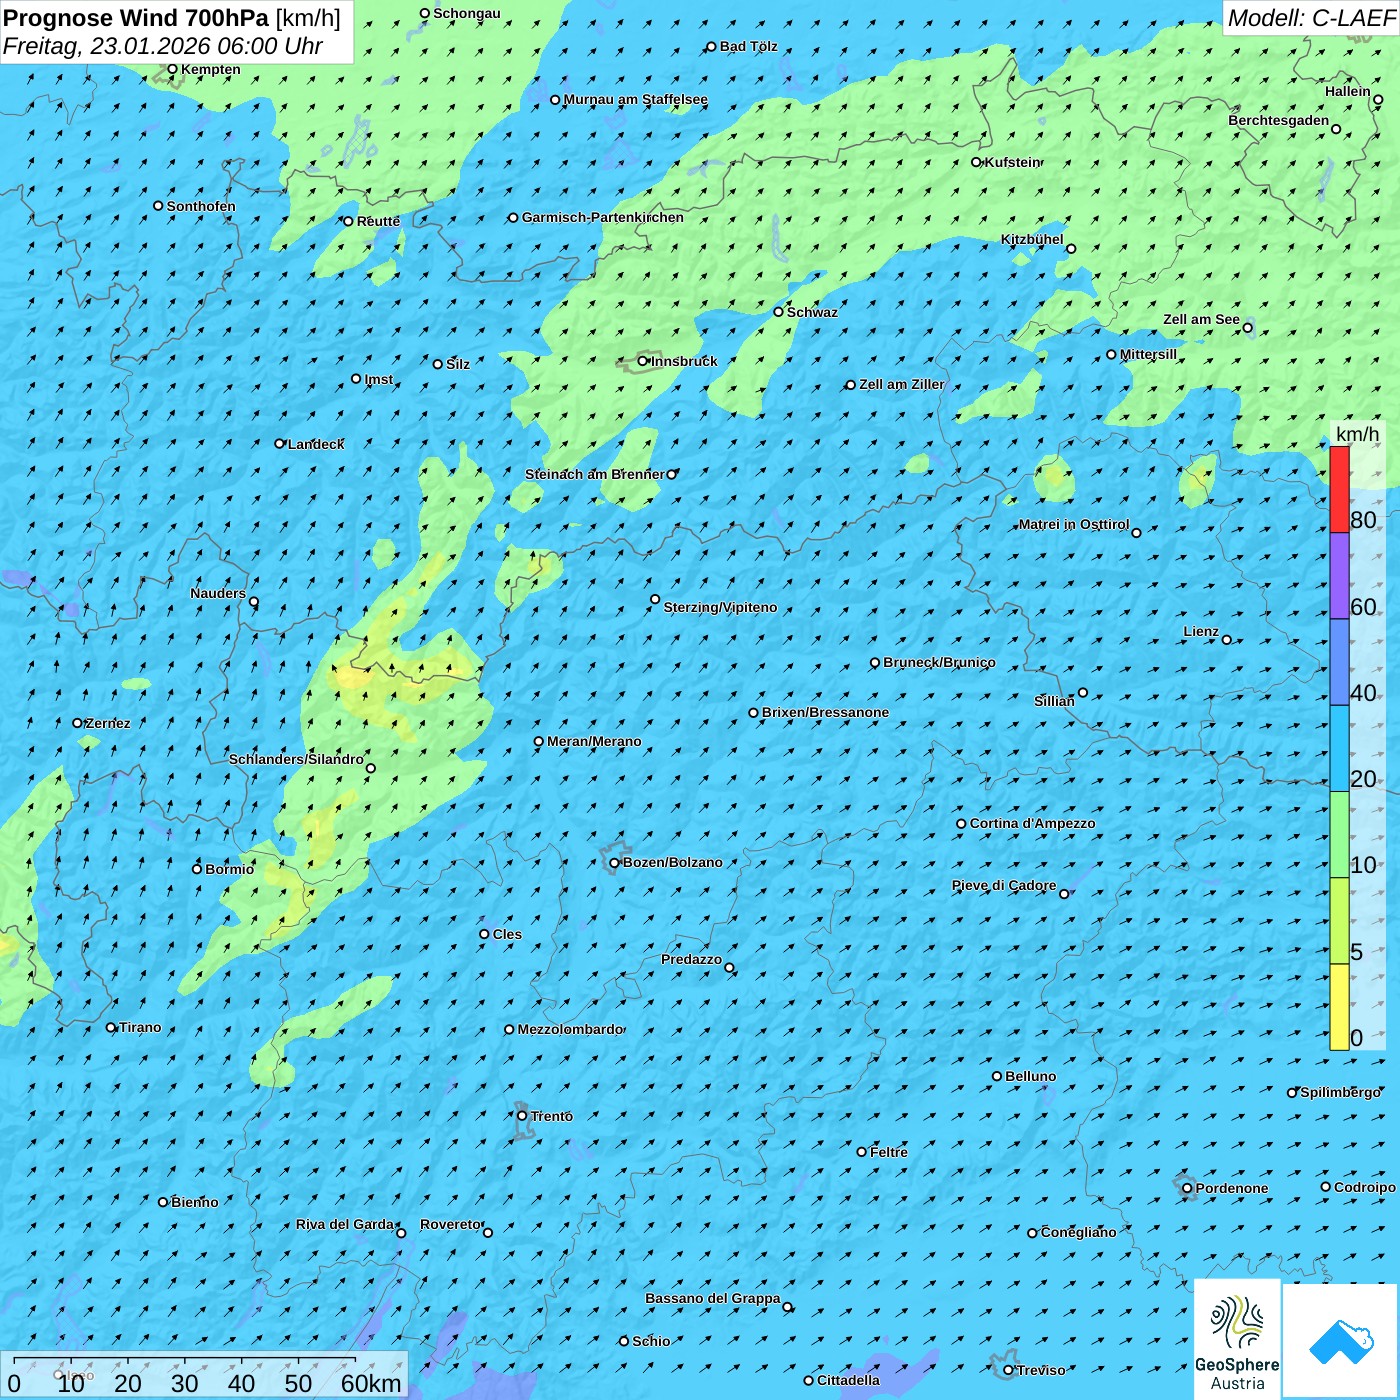Click the 'Tirano' label

[140, 1027]
